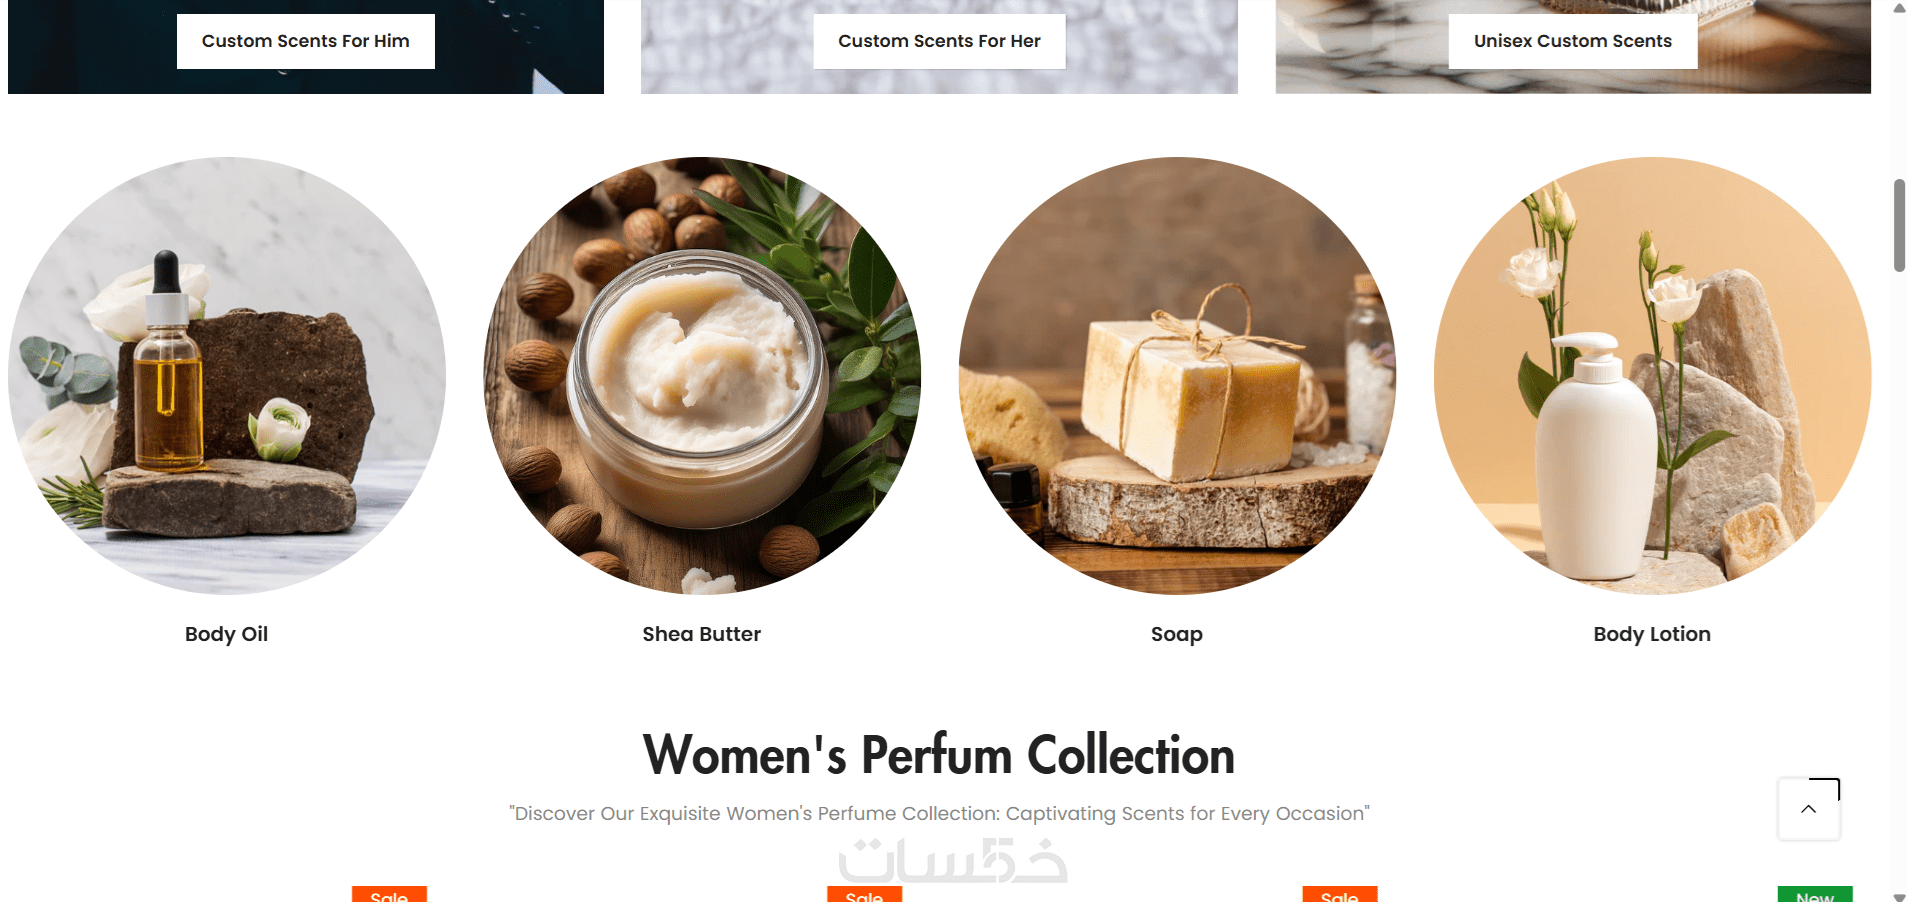Image resolution: width=1907 pixels, height=902 pixels.
Task: Click the third orange Sale badge
Action: click(1340, 895)
